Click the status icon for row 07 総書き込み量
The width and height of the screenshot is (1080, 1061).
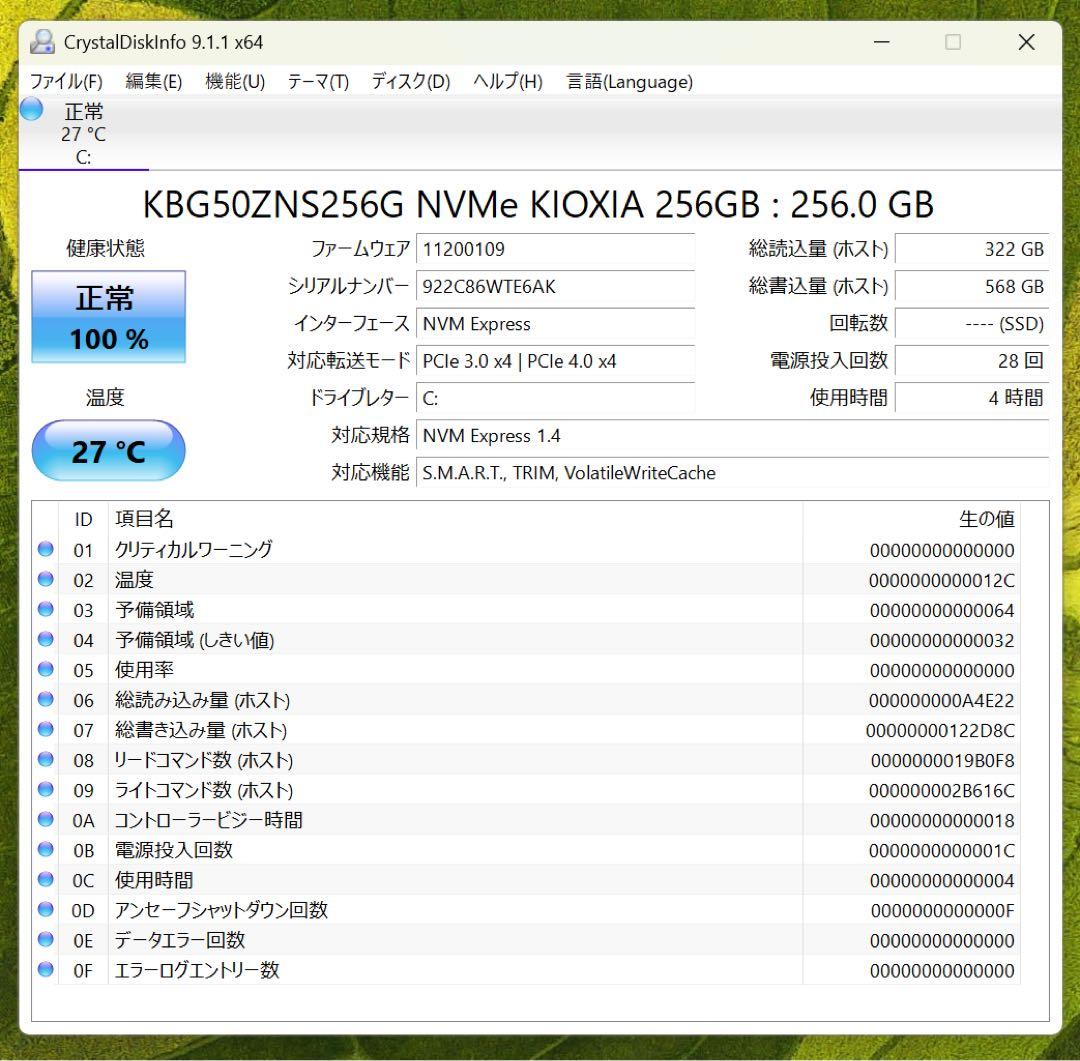(x=45, y=729)
